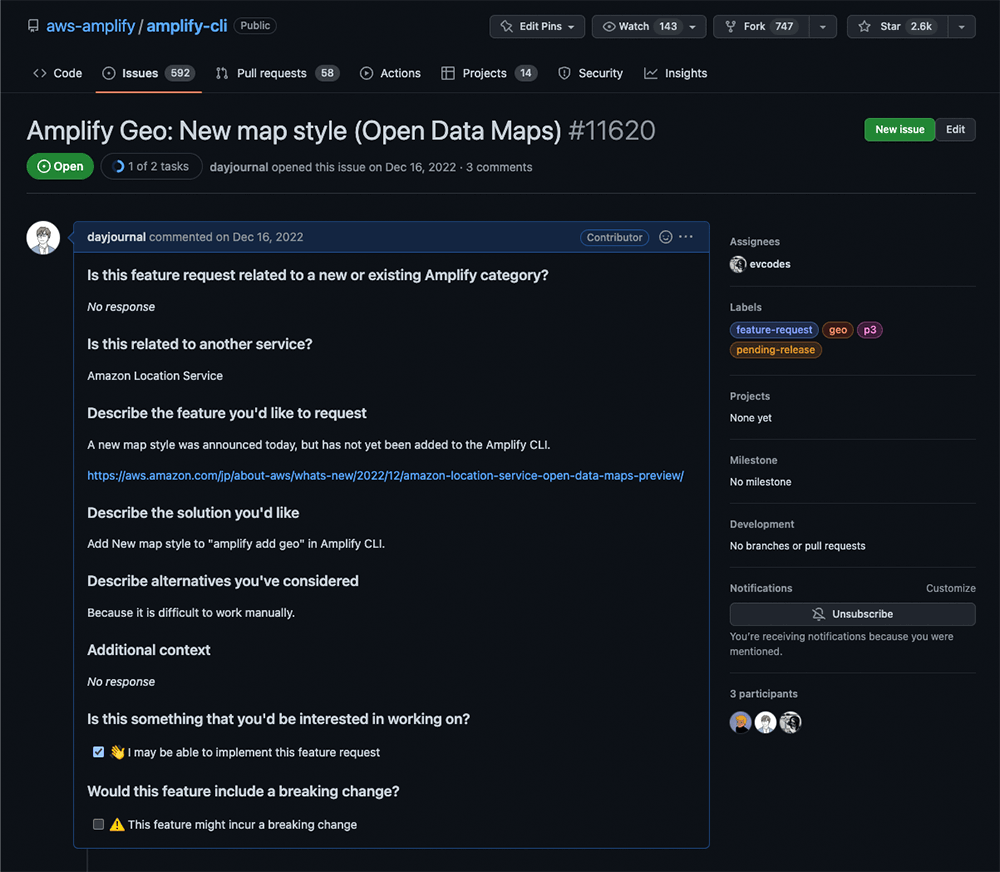
Task: Open dayjournal's avatar beside the comment
Action: 43,238
